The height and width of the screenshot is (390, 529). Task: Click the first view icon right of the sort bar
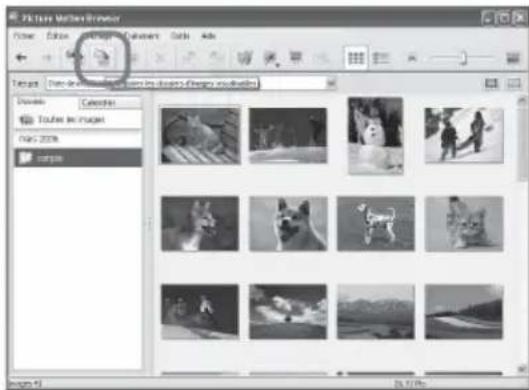tap(491, 83)
